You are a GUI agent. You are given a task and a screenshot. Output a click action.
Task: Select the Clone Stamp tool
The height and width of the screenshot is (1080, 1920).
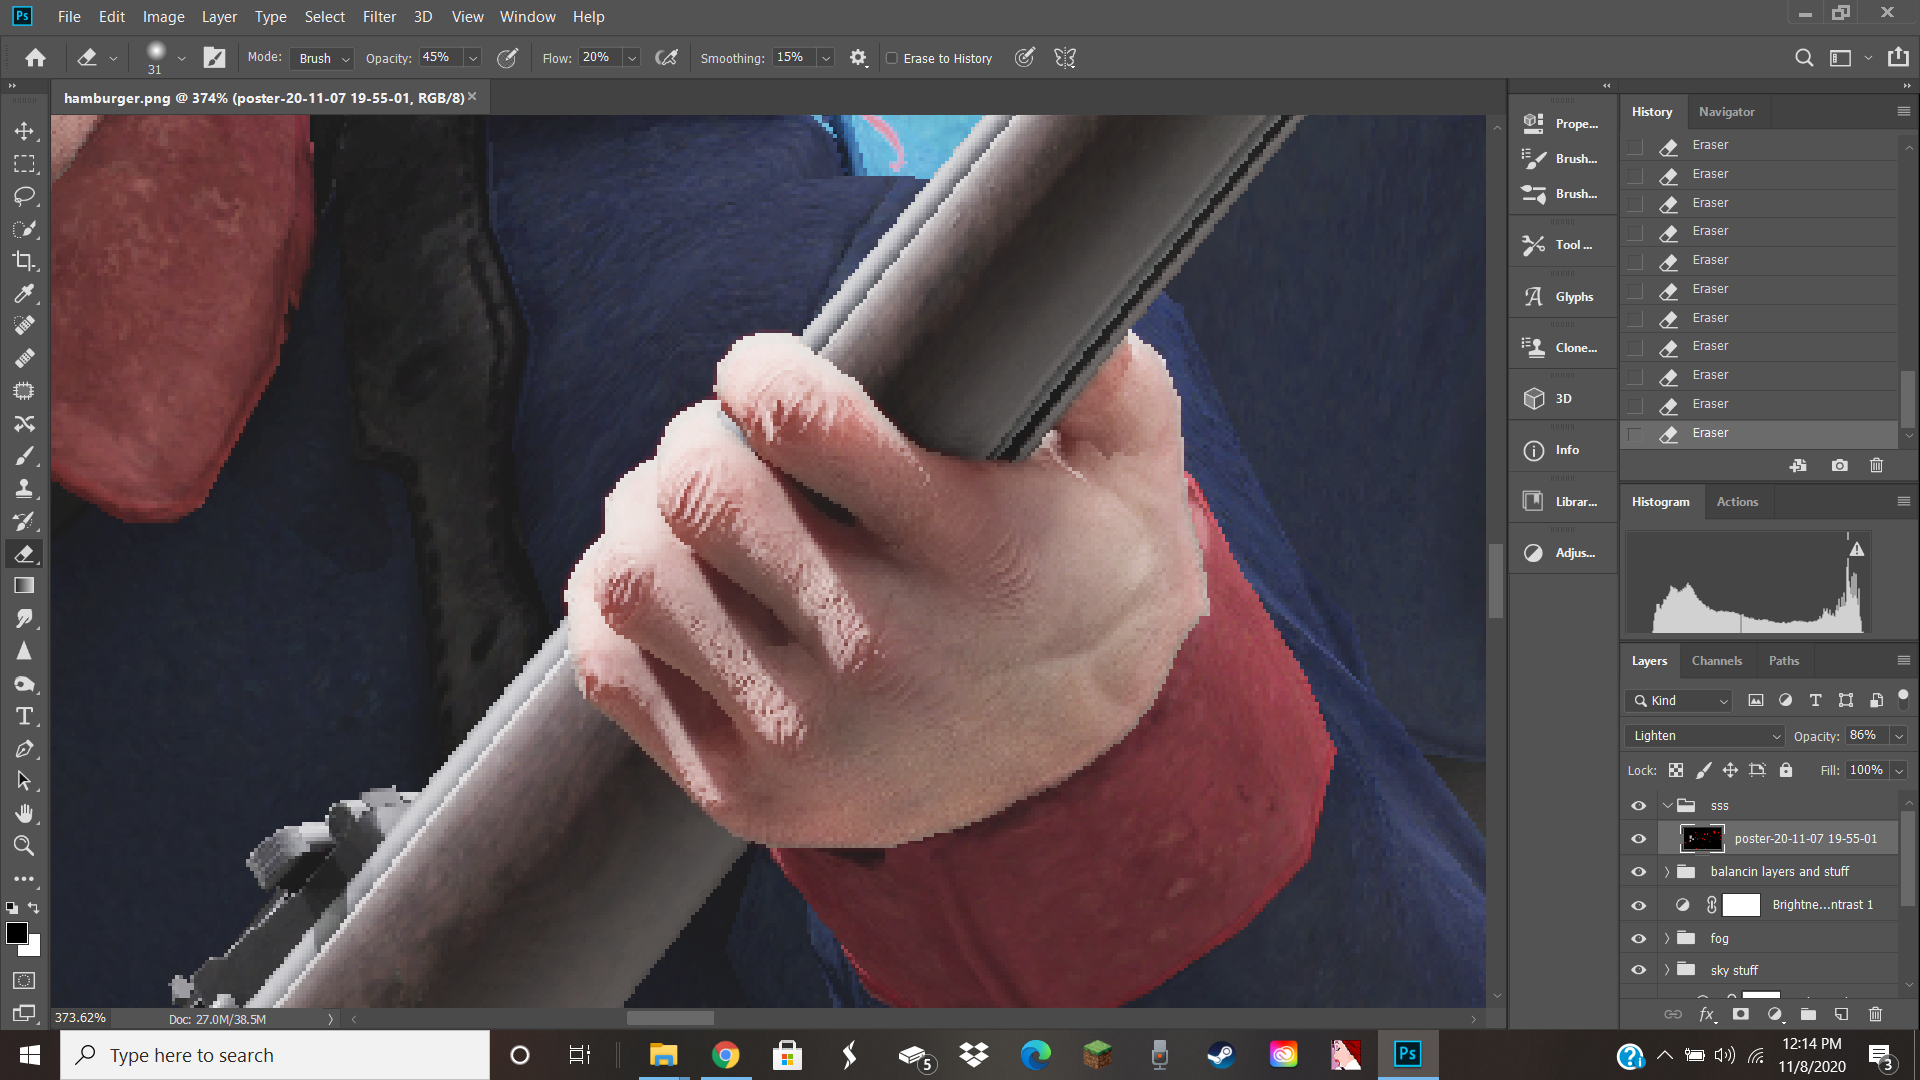(24, 488)
